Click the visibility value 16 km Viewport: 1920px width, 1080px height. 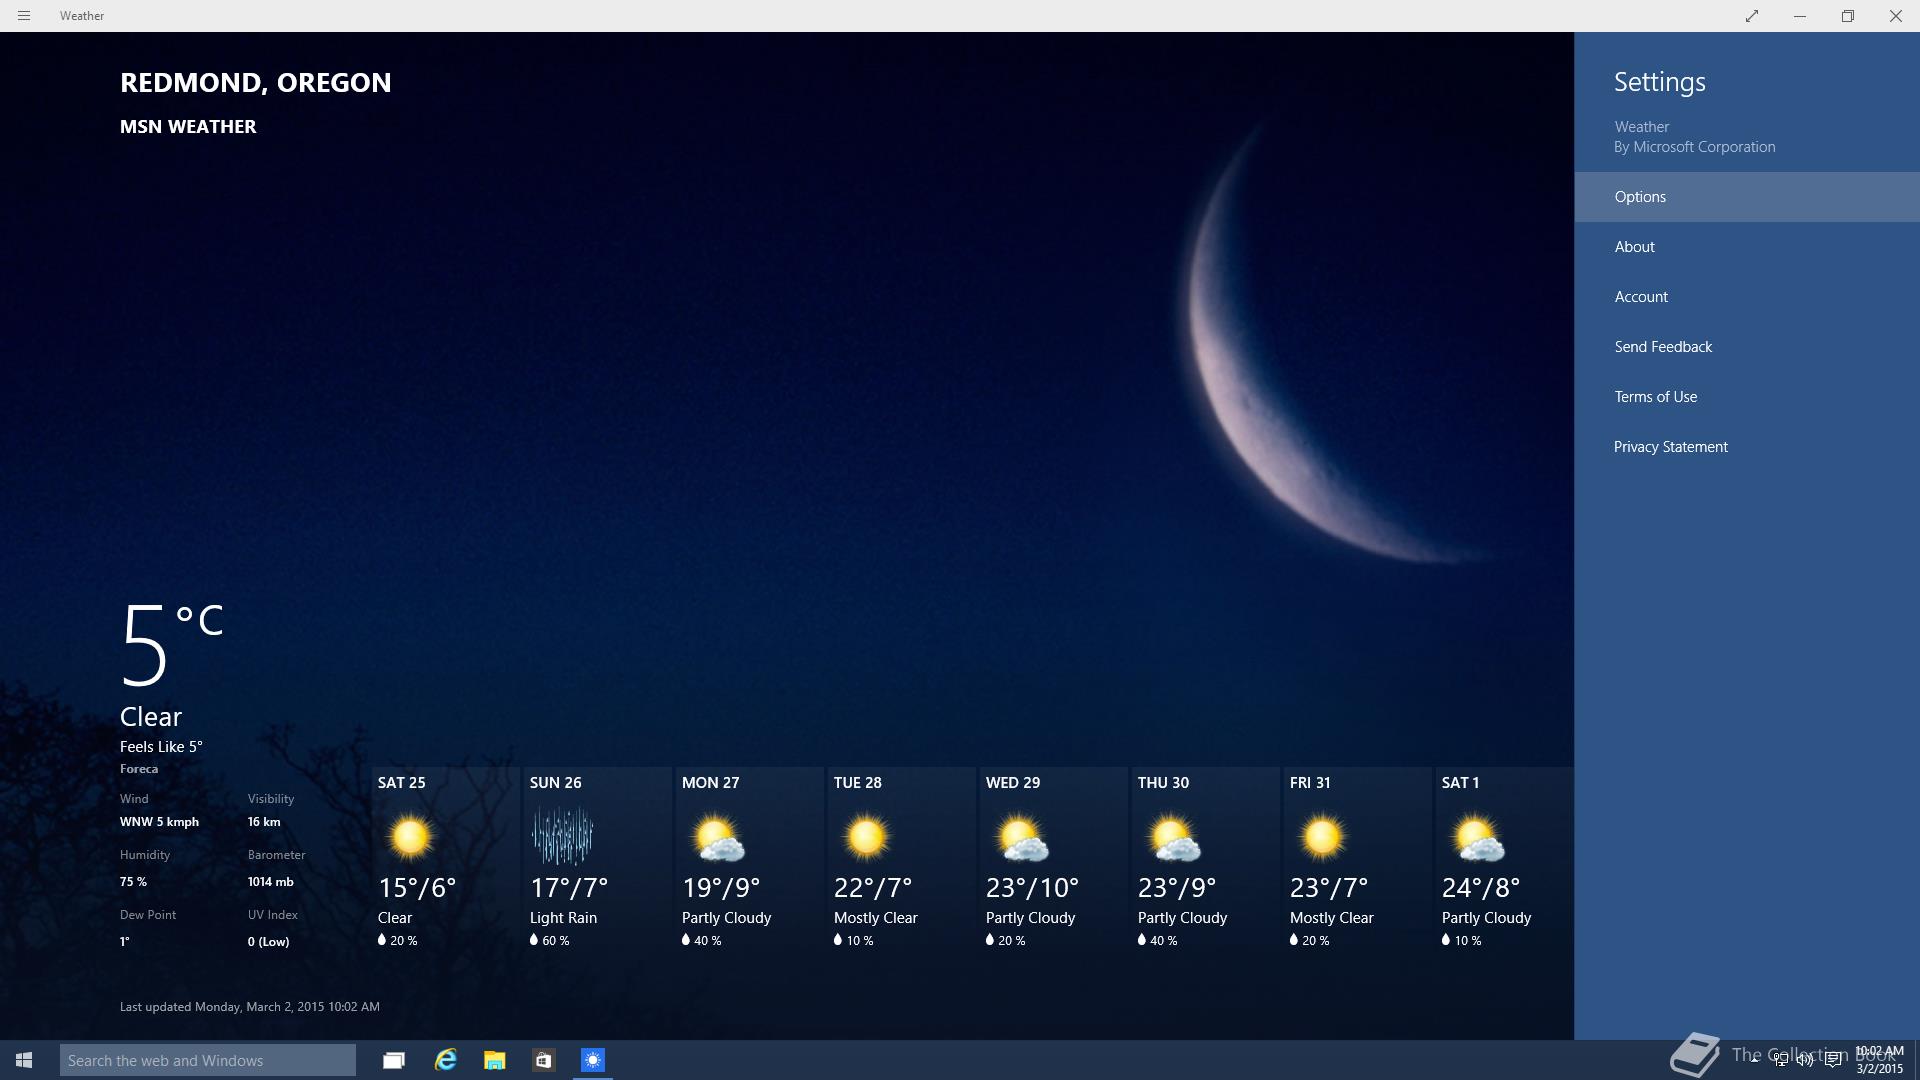(x=264, y=822)
